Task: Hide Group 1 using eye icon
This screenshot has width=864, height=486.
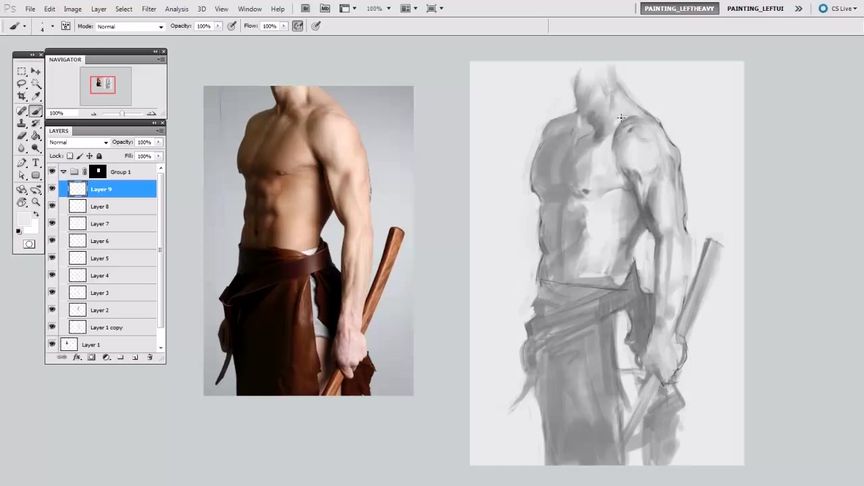Action: pos(52,172)
